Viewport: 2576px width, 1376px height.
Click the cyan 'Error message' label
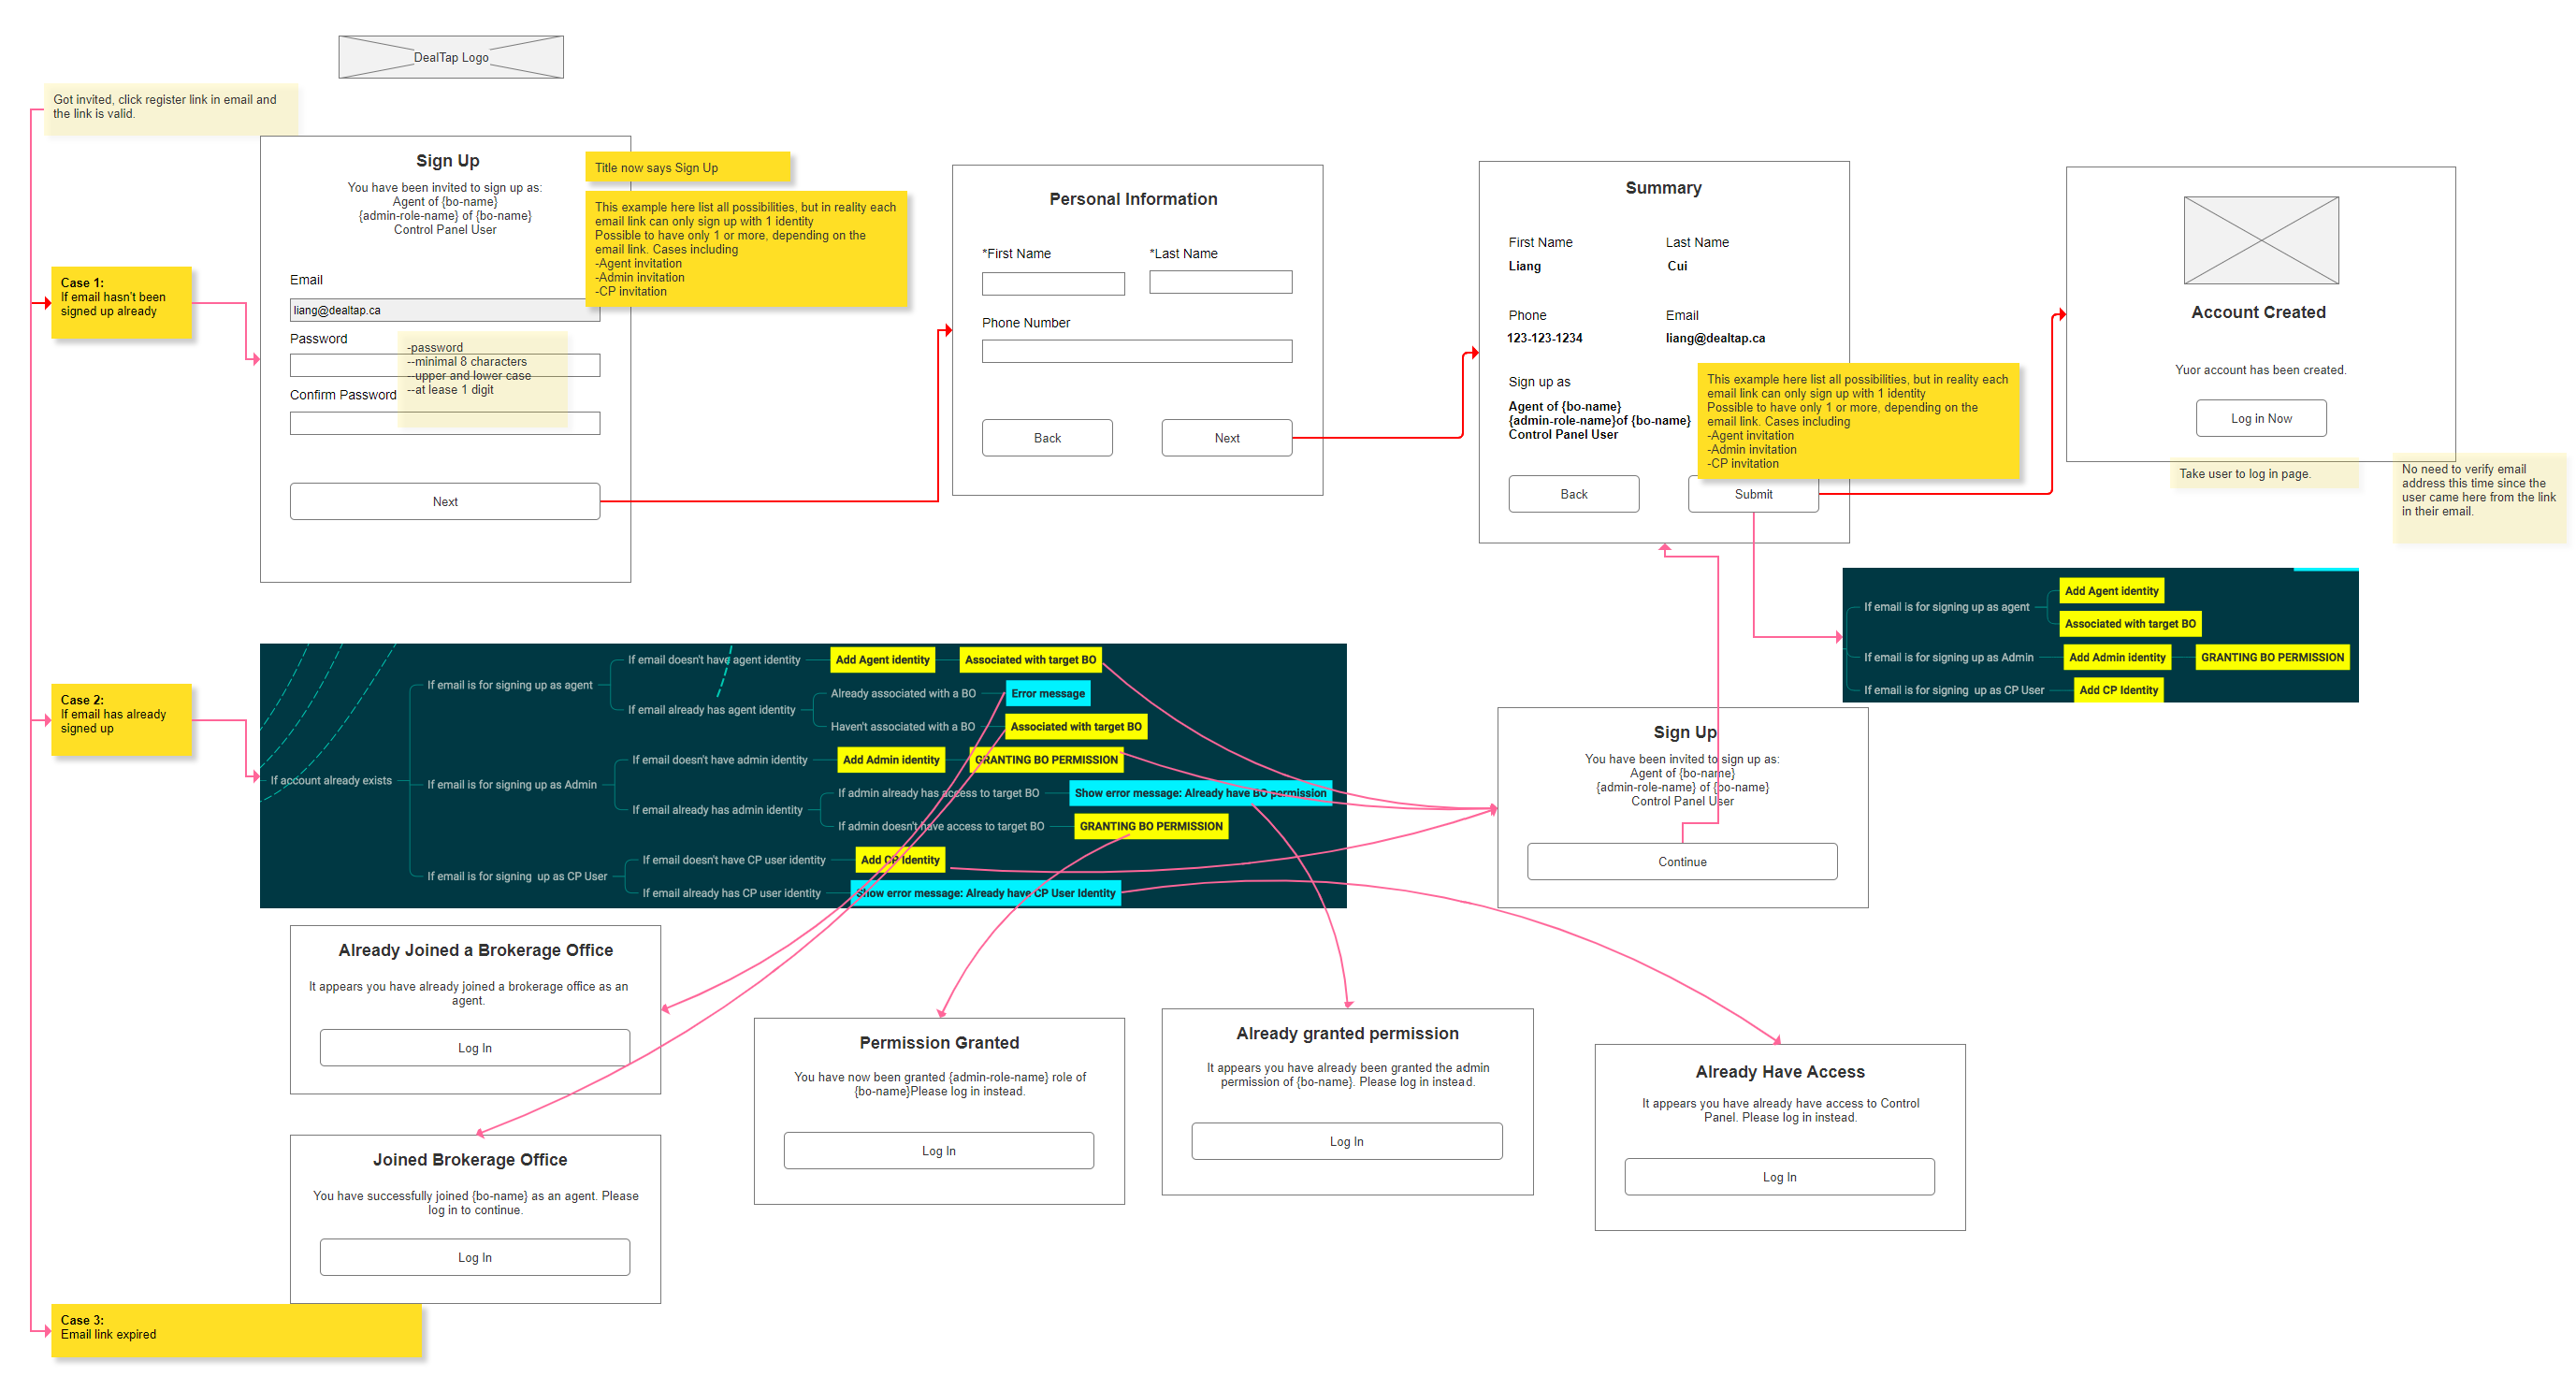(x=1047, y=693)
